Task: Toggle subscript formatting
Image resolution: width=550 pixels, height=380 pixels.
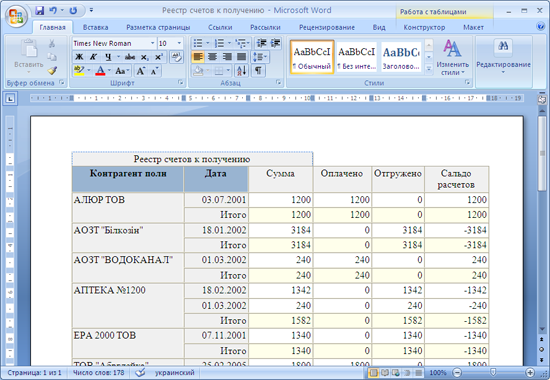Action: pyautogui.click(x=145, y=57)
